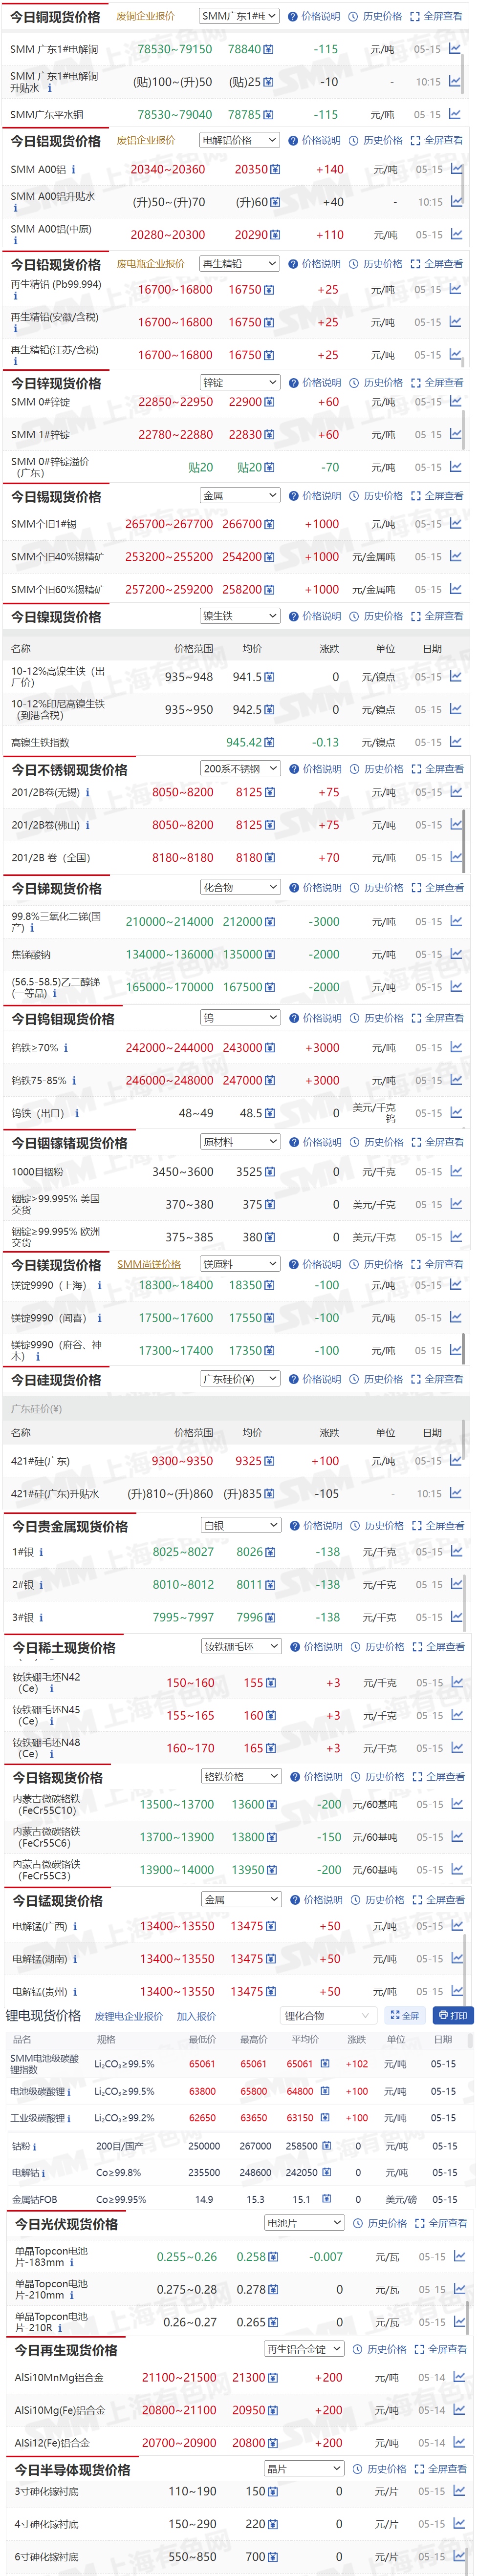Viewport: 478px width, 2576px height.
Task: Open 价格说明 in 今日铜现货价格 header
Action: tap(314, 16)
